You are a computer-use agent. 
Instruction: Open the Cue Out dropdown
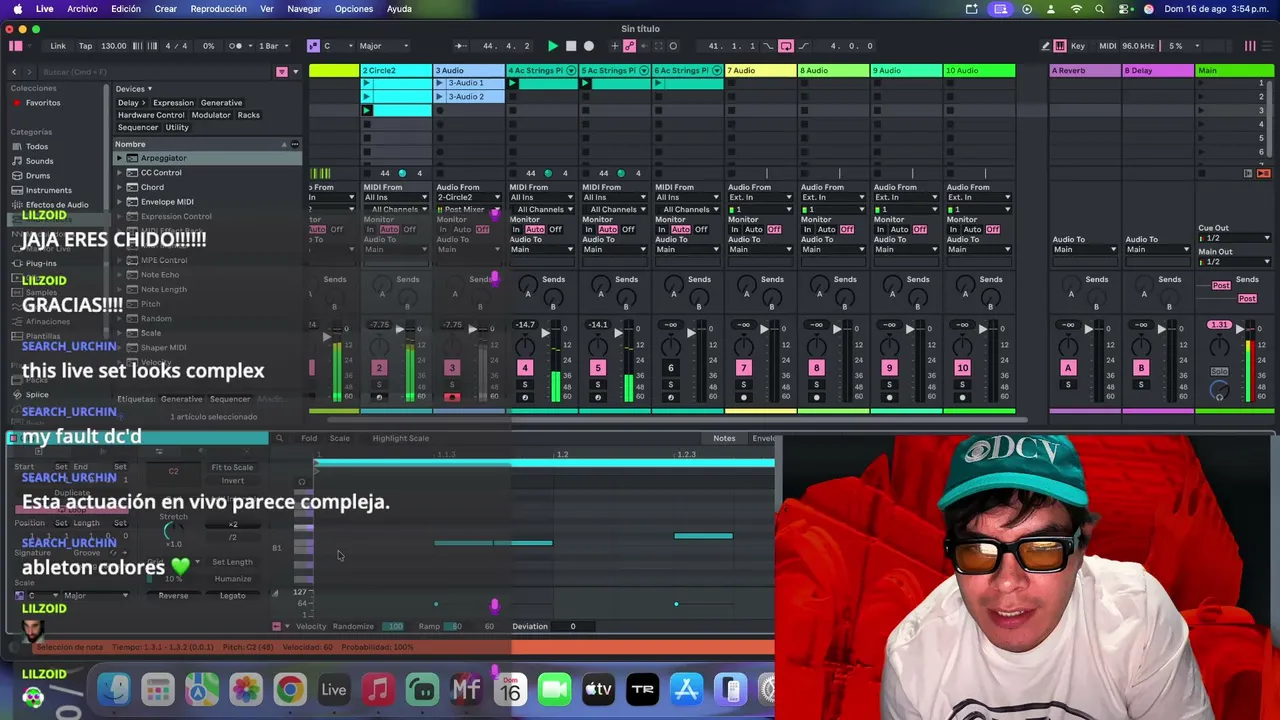click(x=1234, y=239)
